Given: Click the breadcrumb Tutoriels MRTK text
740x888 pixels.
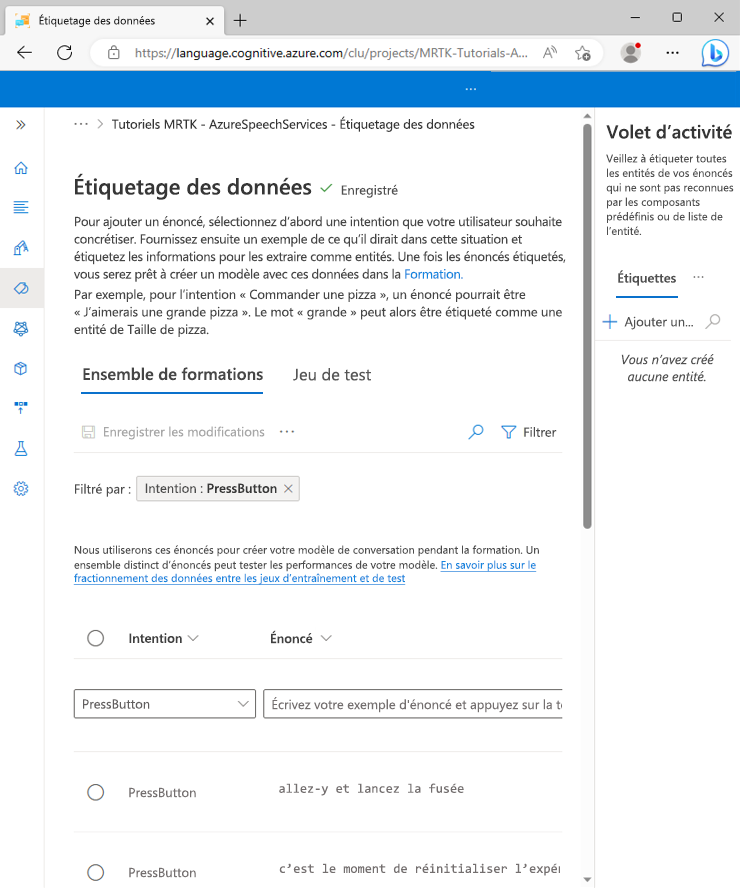Looking at the screenshot, I should 293,124.
